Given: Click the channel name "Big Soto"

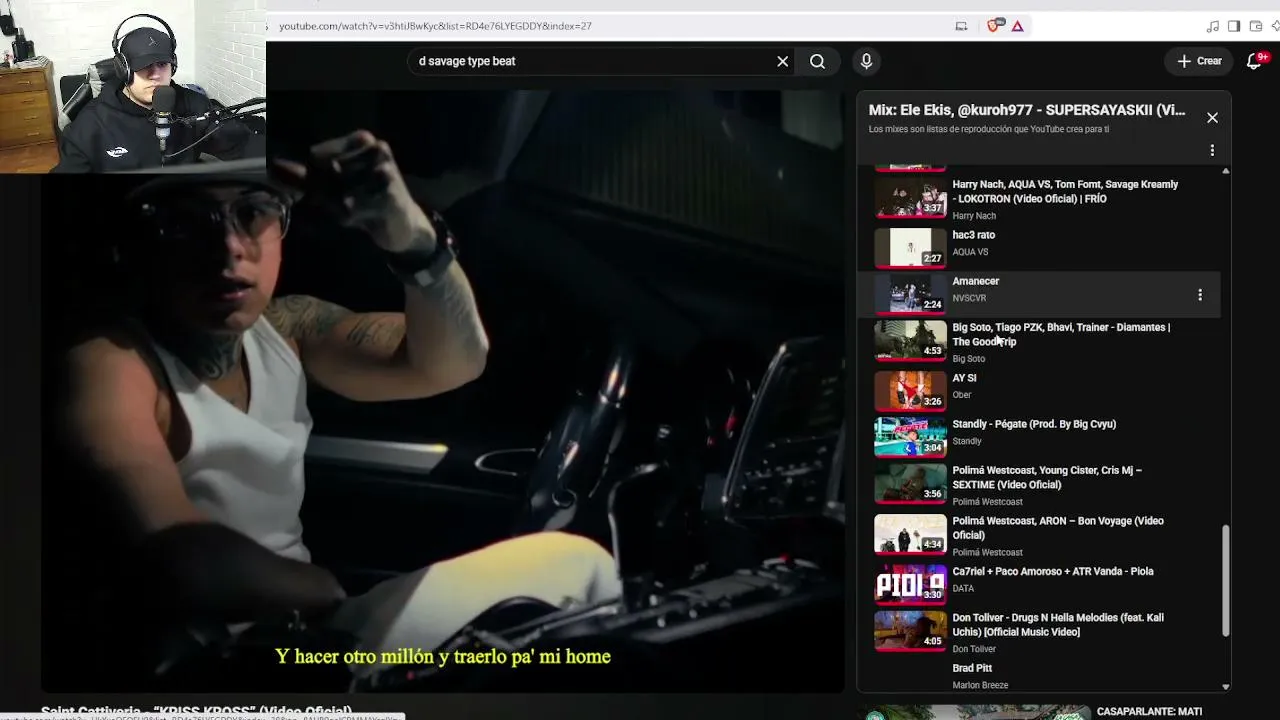Looking at the screenshot, I should (968, 359).
